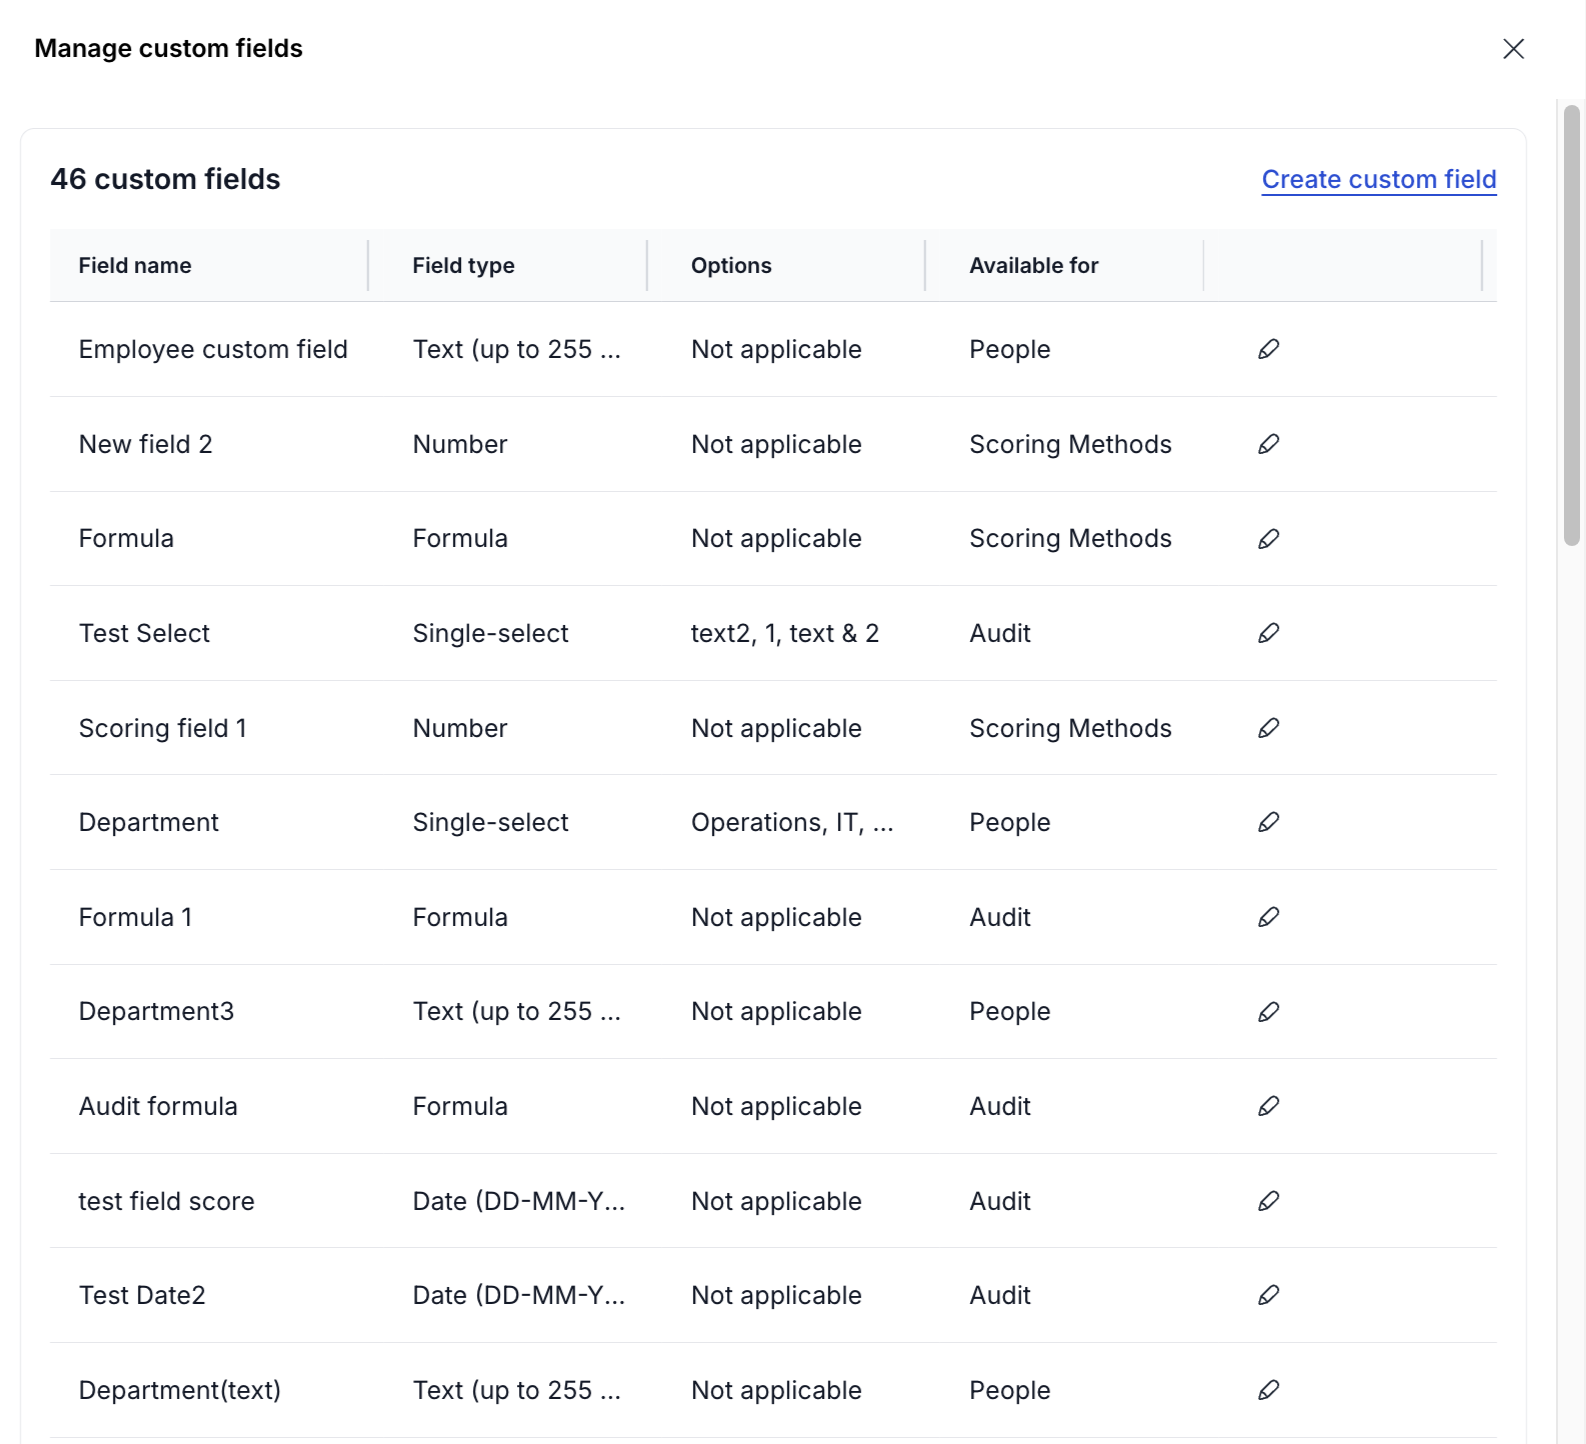This screenshot has width=1586, height=1444.
Task: Open edit for Department(text) field
Action: click(x=1268, y=1390)
